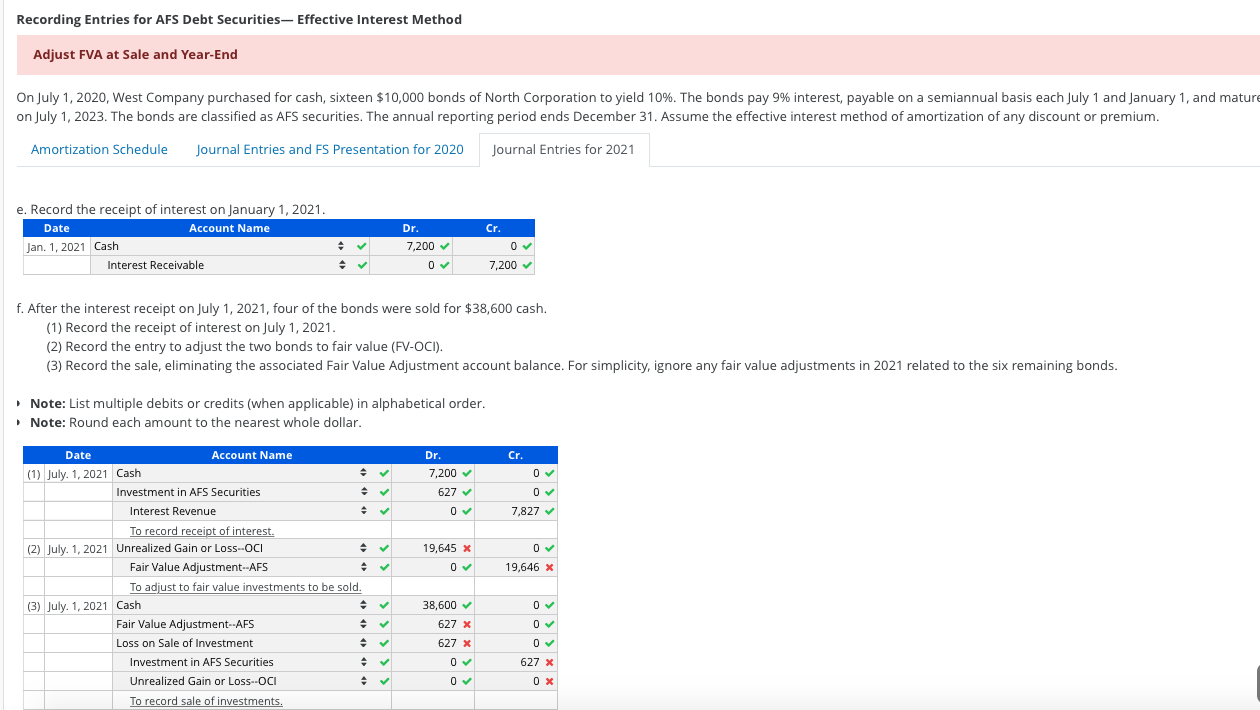Click the red X beside the 19,645 Unrealized Gain amount
The height and width of the screenshot is (710, 1260).
coord(465,548)
